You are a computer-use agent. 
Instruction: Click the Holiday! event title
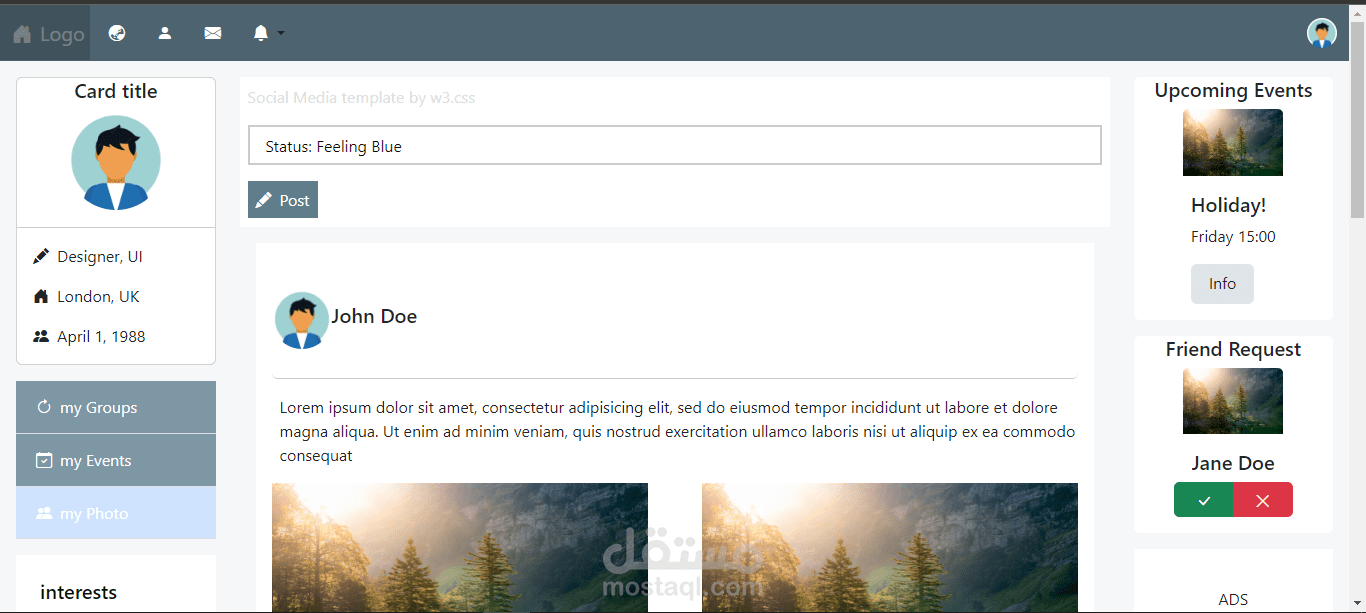[x=1228, y=205]
